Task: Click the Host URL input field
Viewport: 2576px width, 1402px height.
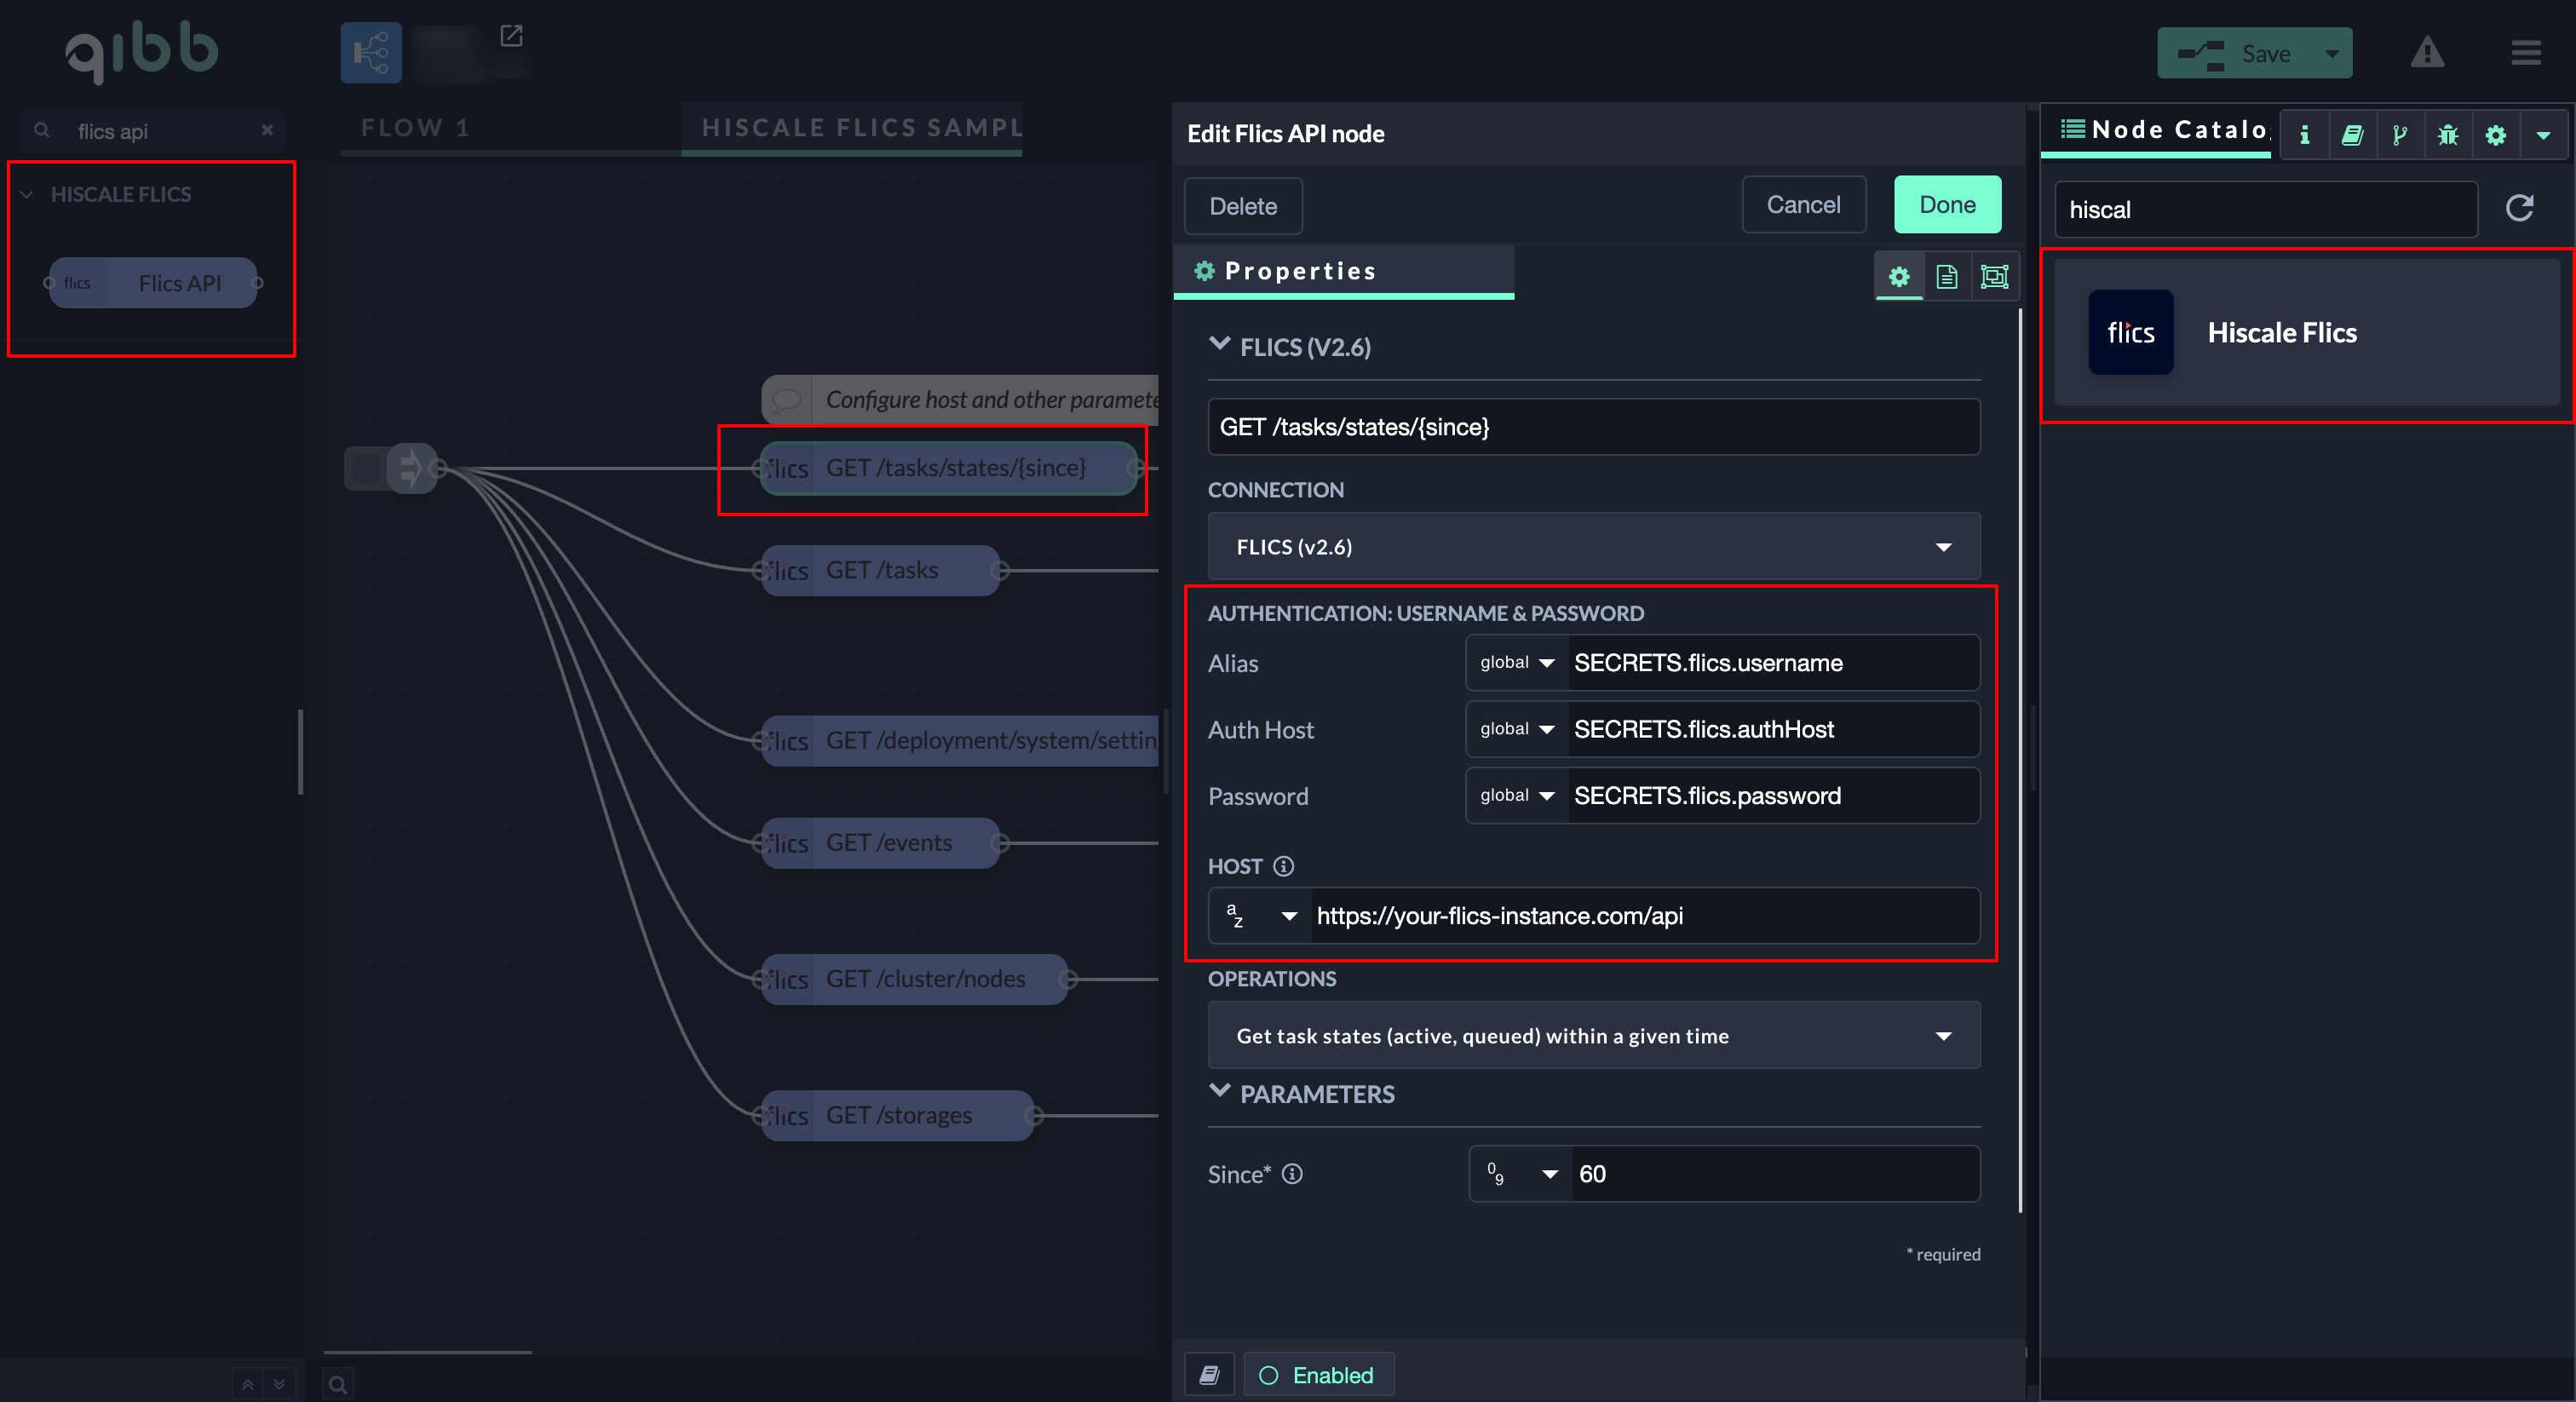Action: (x=1640, y=916)
